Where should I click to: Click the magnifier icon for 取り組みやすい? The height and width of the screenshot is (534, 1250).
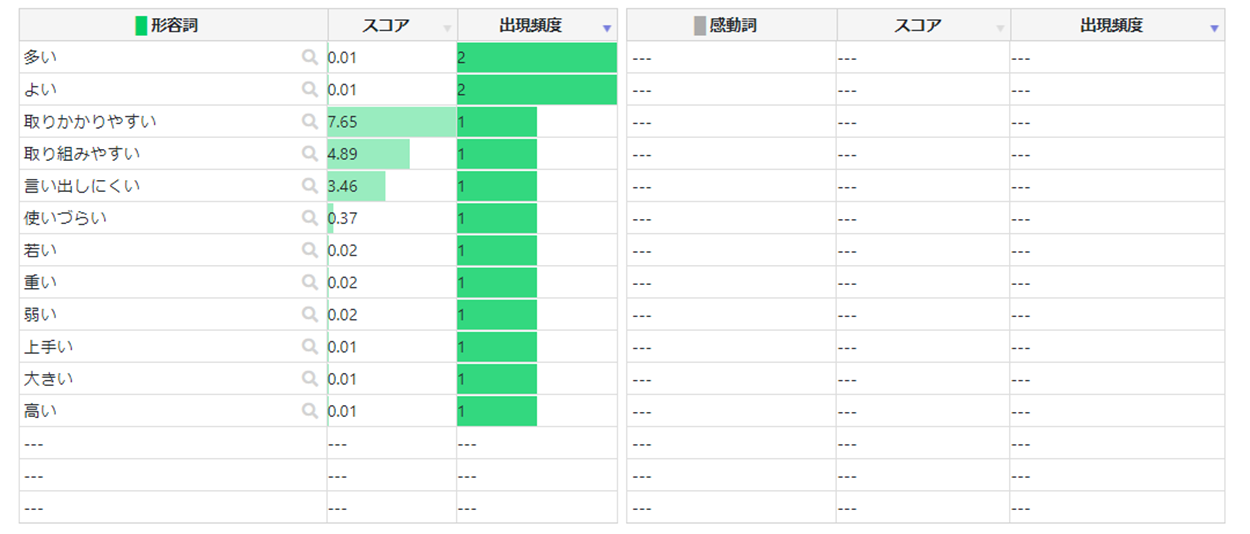click(x=310, y=154)
